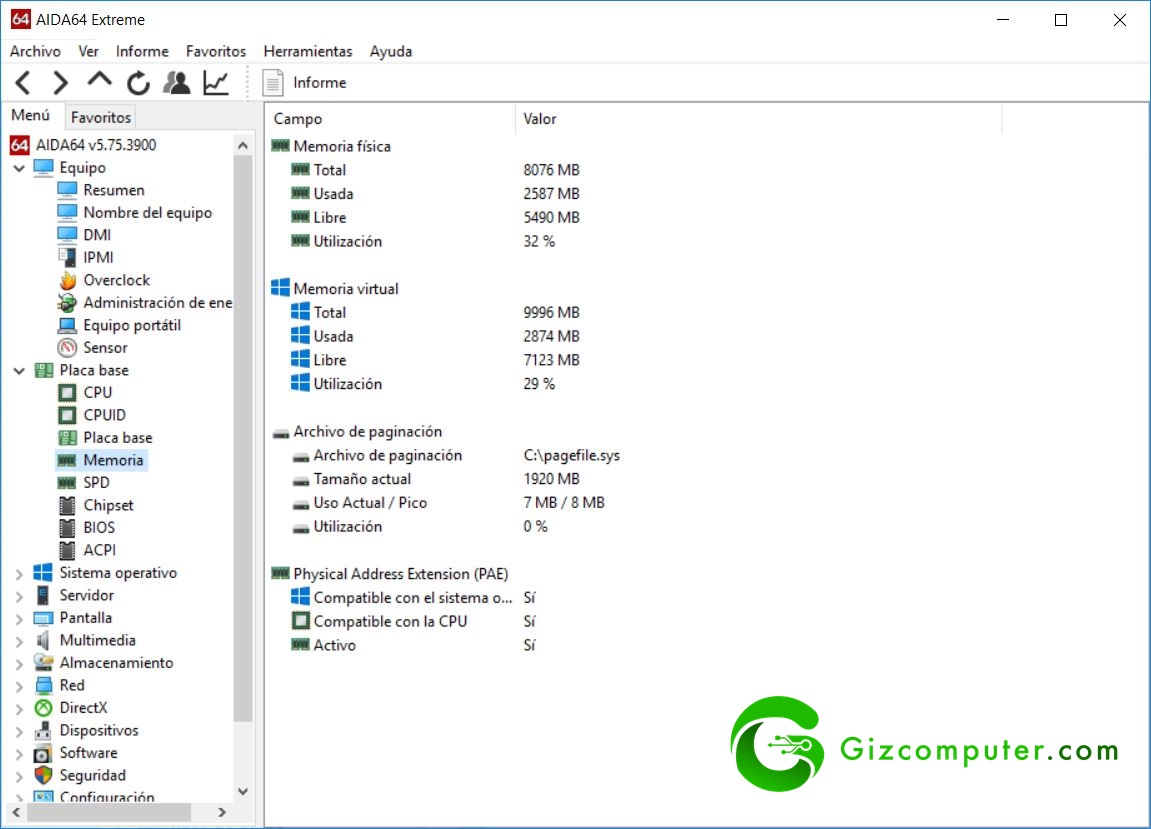
Task: Collapse the Placa base tree node
Action: point(19,371)
